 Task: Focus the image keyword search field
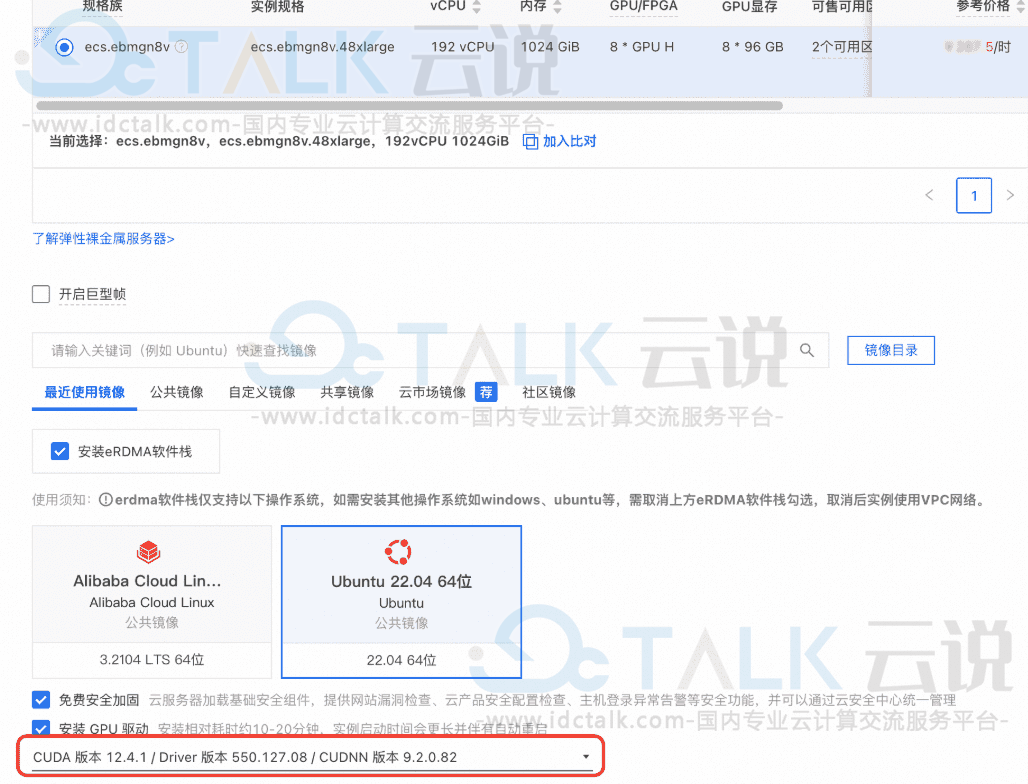coord(430,350)
